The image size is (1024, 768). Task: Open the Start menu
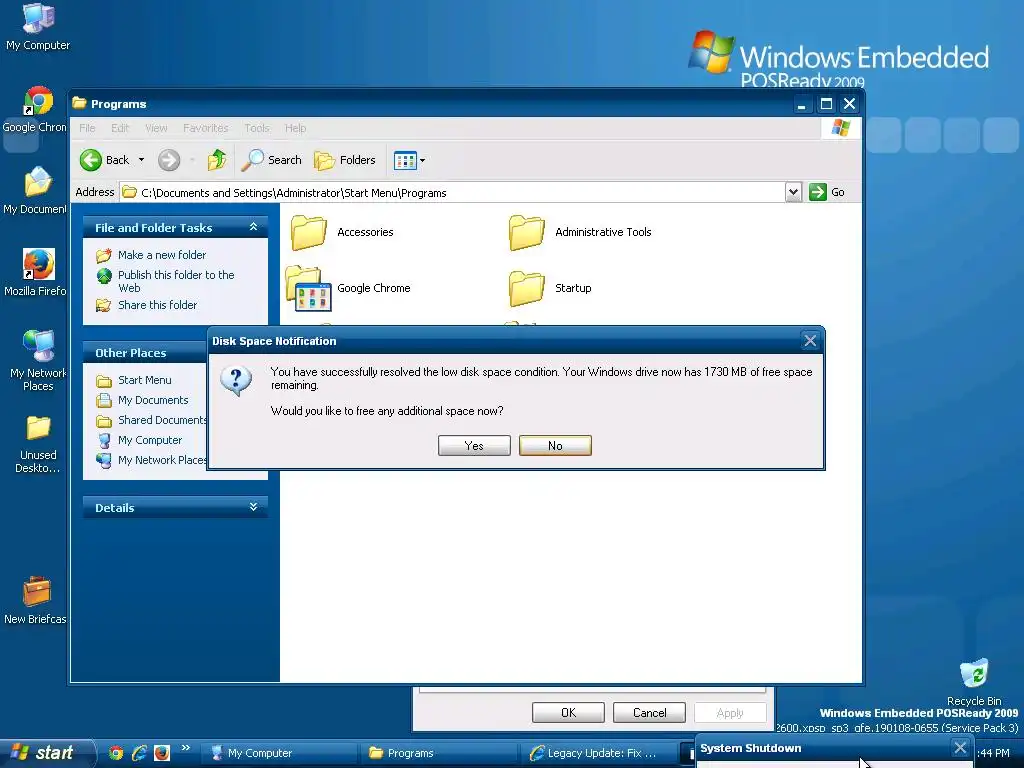(46, 753)
